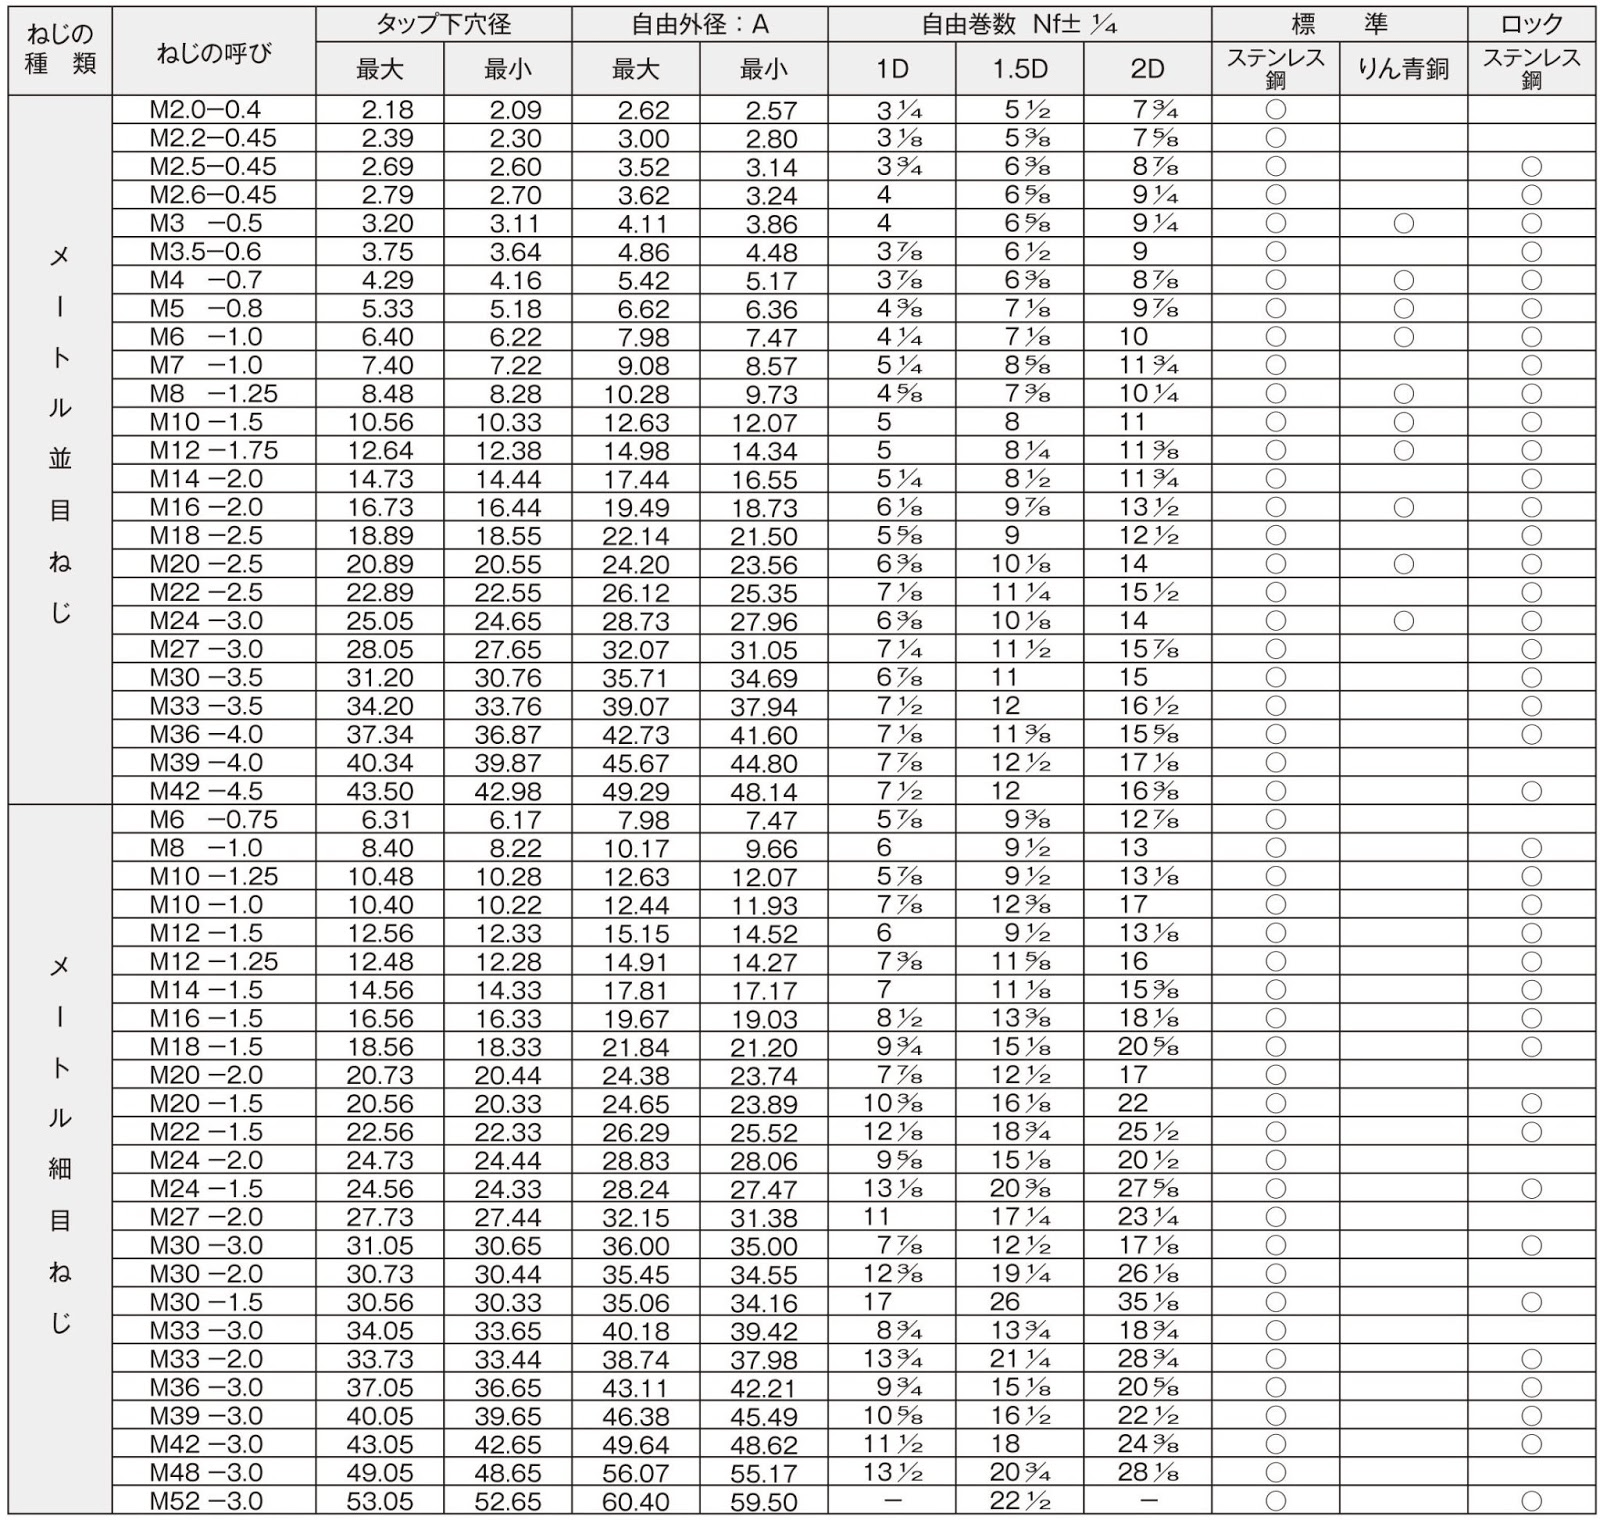
Task: Click the ロック header cell
Action: click(1531, 24)
